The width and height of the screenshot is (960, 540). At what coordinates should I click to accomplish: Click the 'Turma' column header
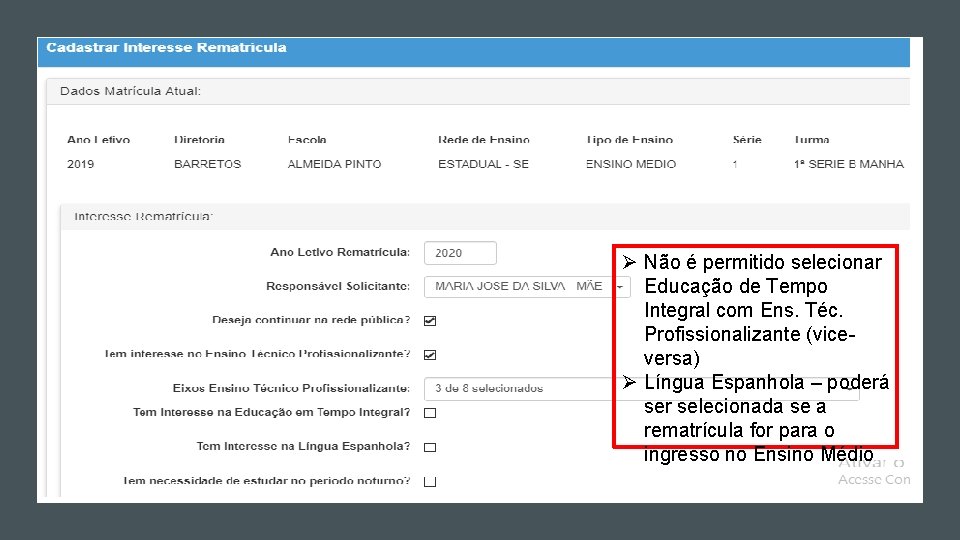click(x=811, y=140)
